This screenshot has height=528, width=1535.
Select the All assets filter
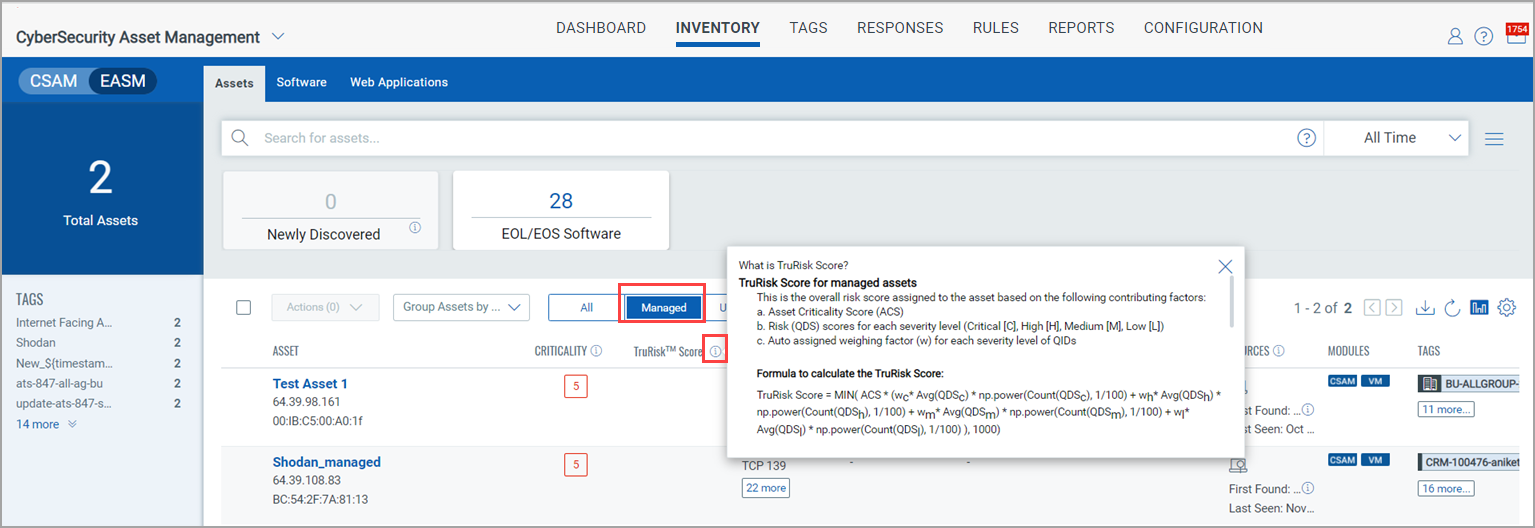586,307
